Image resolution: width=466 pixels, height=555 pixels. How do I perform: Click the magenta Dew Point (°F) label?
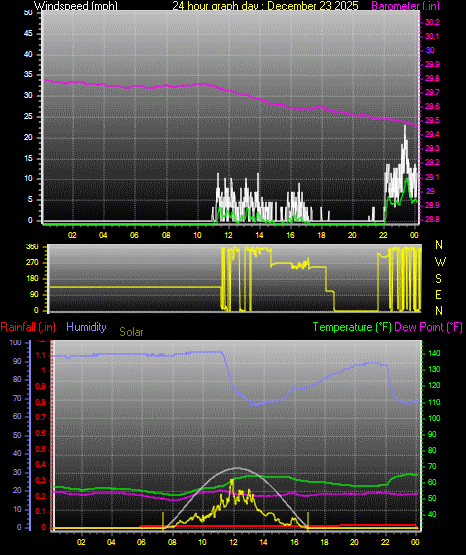(x=428, y=327)
